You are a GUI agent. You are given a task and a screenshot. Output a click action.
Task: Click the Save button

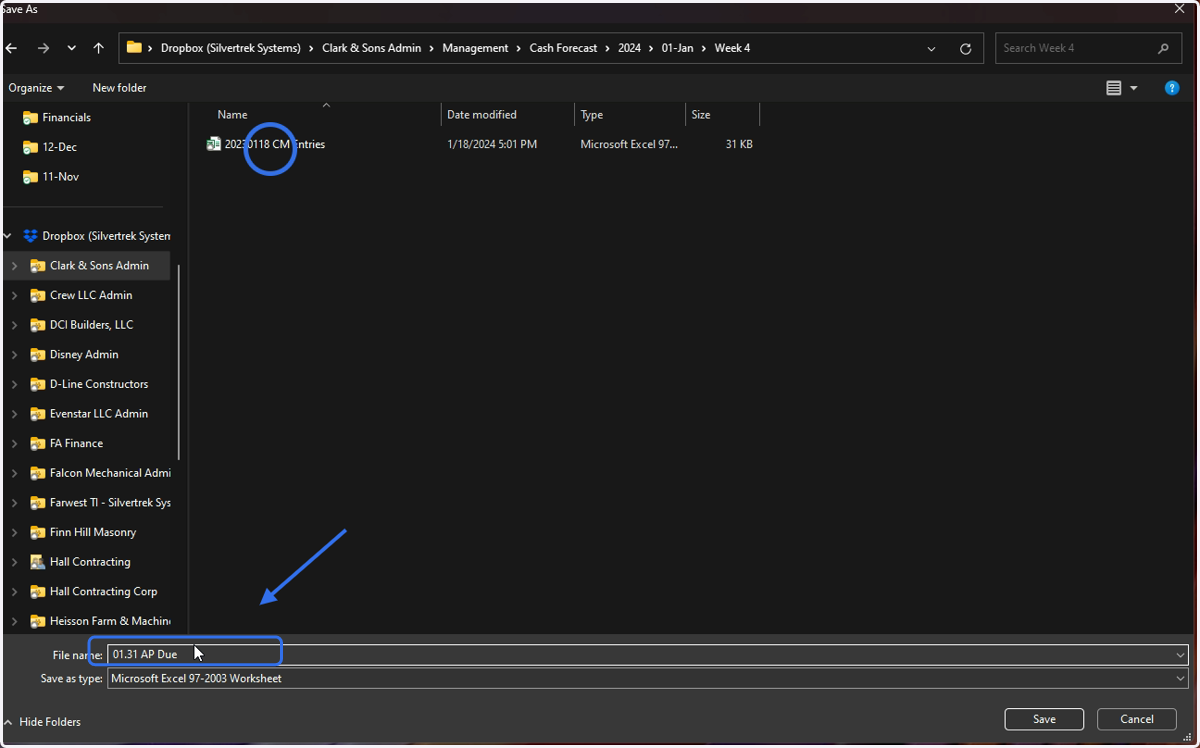click(x=1044, y=719)
